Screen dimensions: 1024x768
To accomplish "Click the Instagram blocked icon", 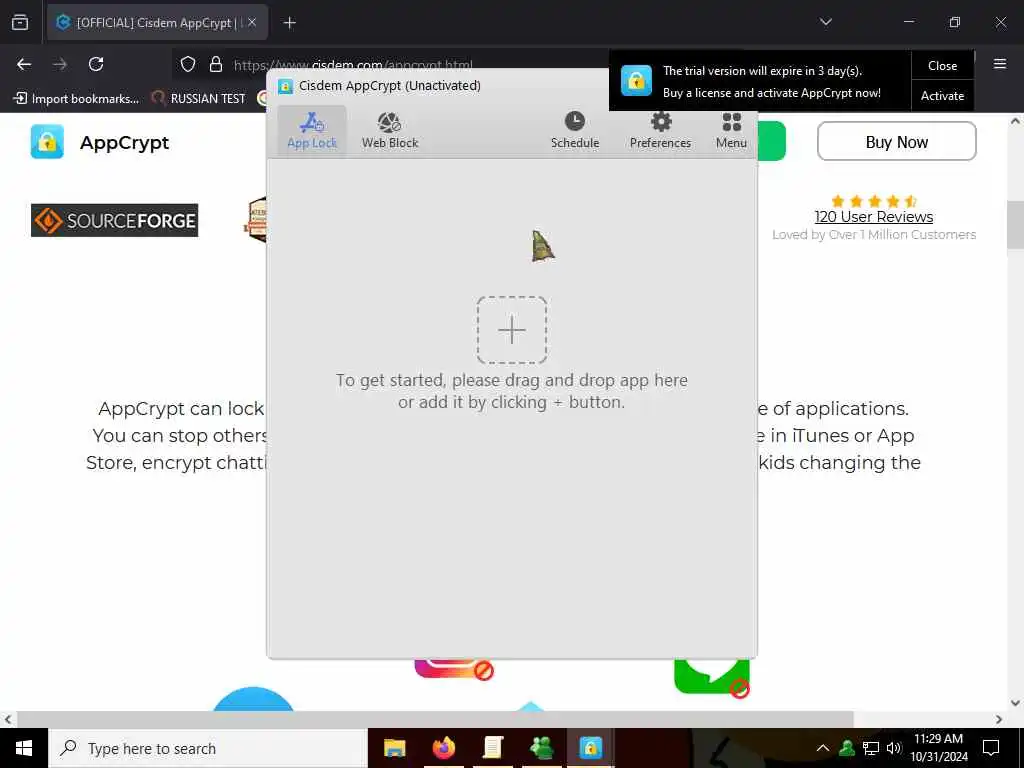I will [x=454, y=669].
